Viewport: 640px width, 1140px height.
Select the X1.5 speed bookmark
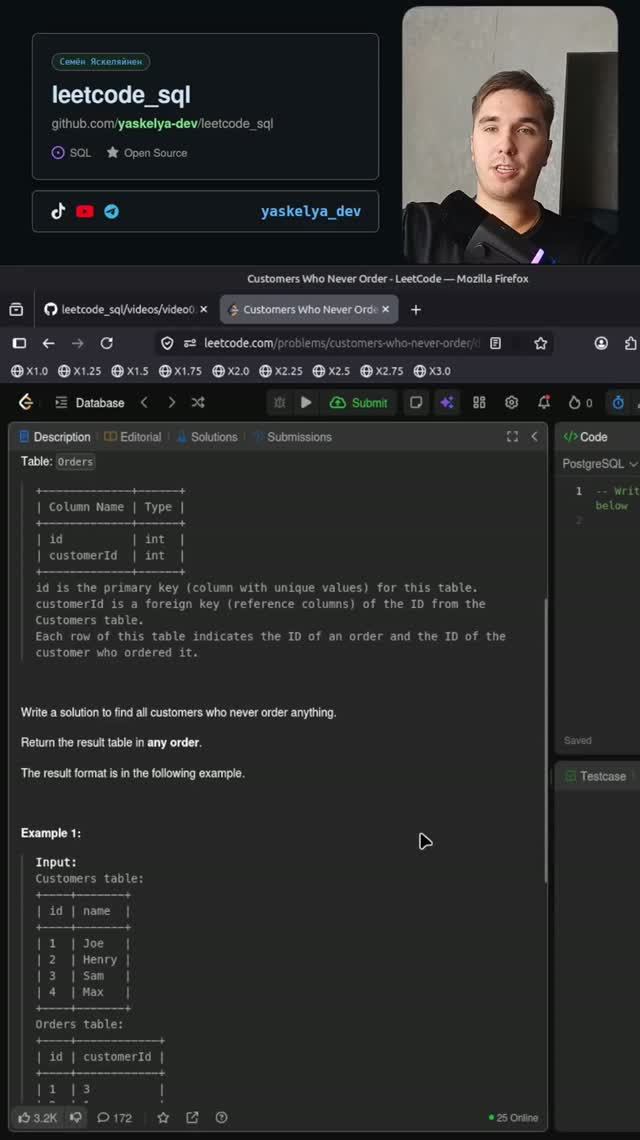(x=130, y=371)
